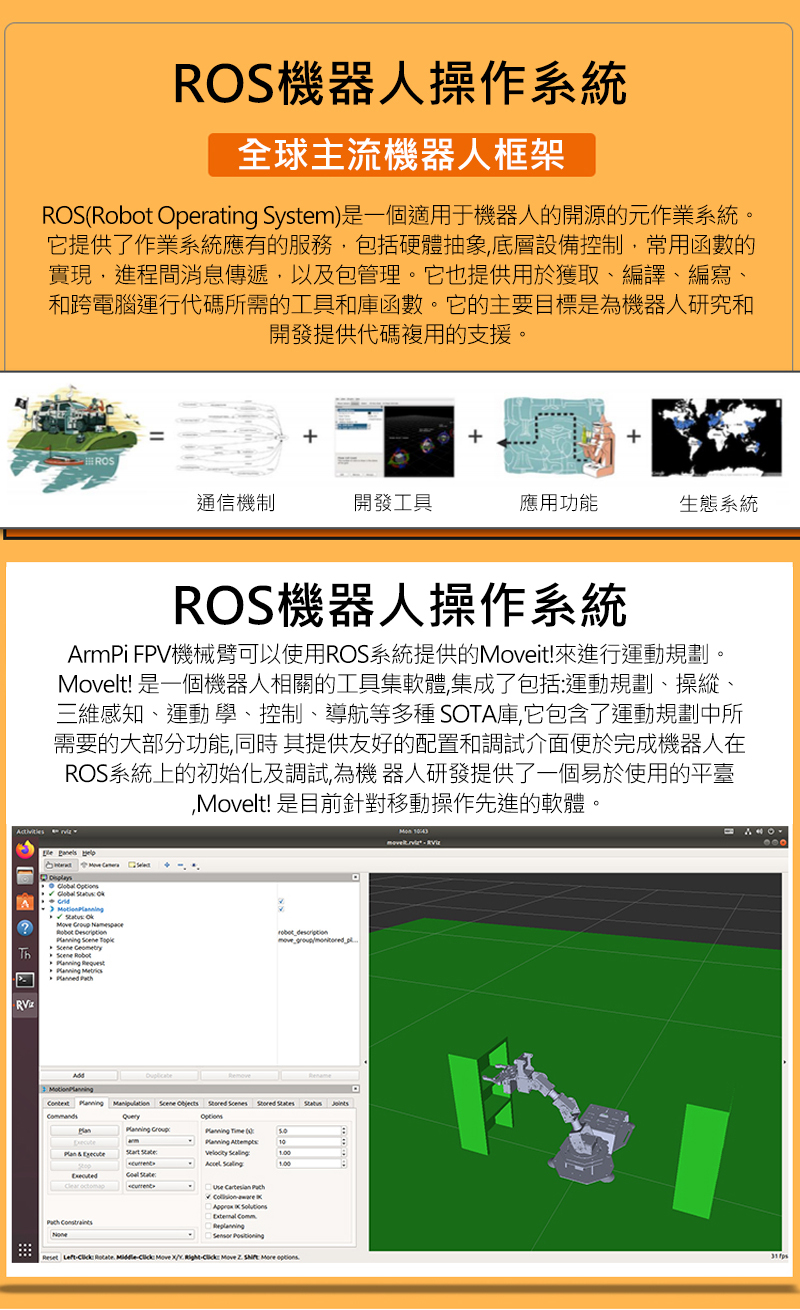Expand Planning Request
Screen dimensions: 800x1310
click(x=52, y=963)
